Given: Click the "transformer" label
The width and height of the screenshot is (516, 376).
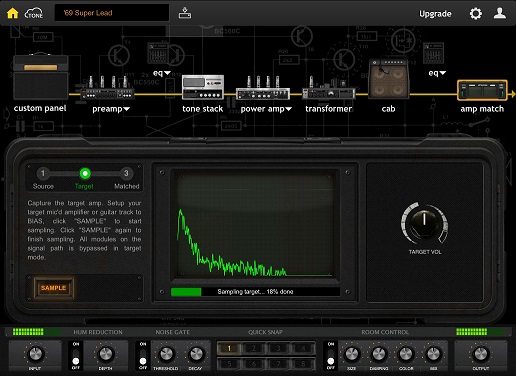Looking at the screenshot, I should click(x=328, y=109).
